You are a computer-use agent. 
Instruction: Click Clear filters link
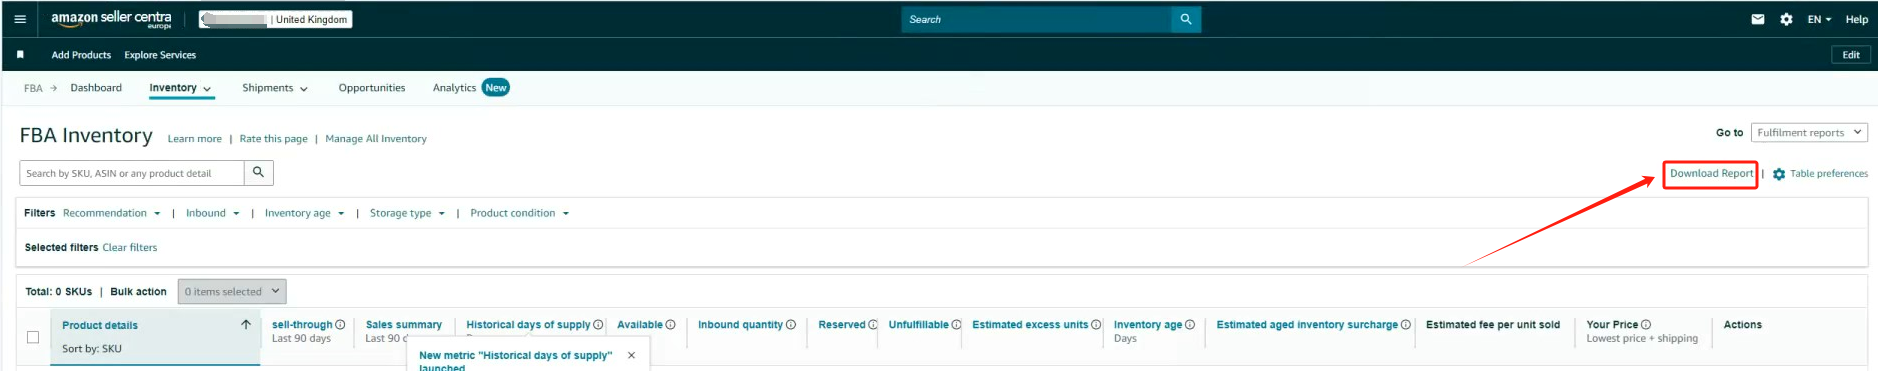pos(130,248)
